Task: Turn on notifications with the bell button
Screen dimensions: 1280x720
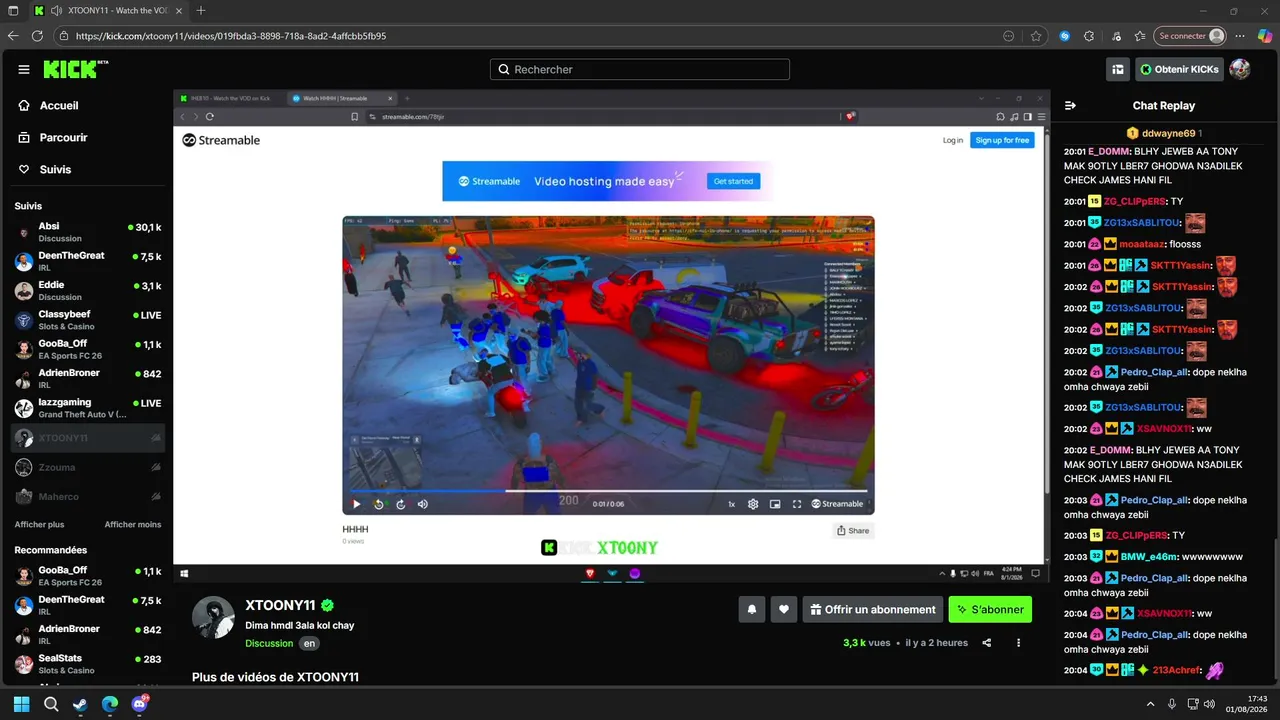Action: pos(752,609)
